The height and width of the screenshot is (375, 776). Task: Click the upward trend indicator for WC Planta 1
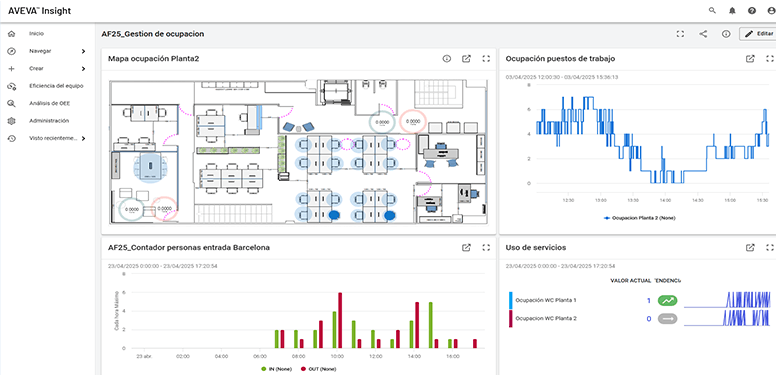point(667,300)
